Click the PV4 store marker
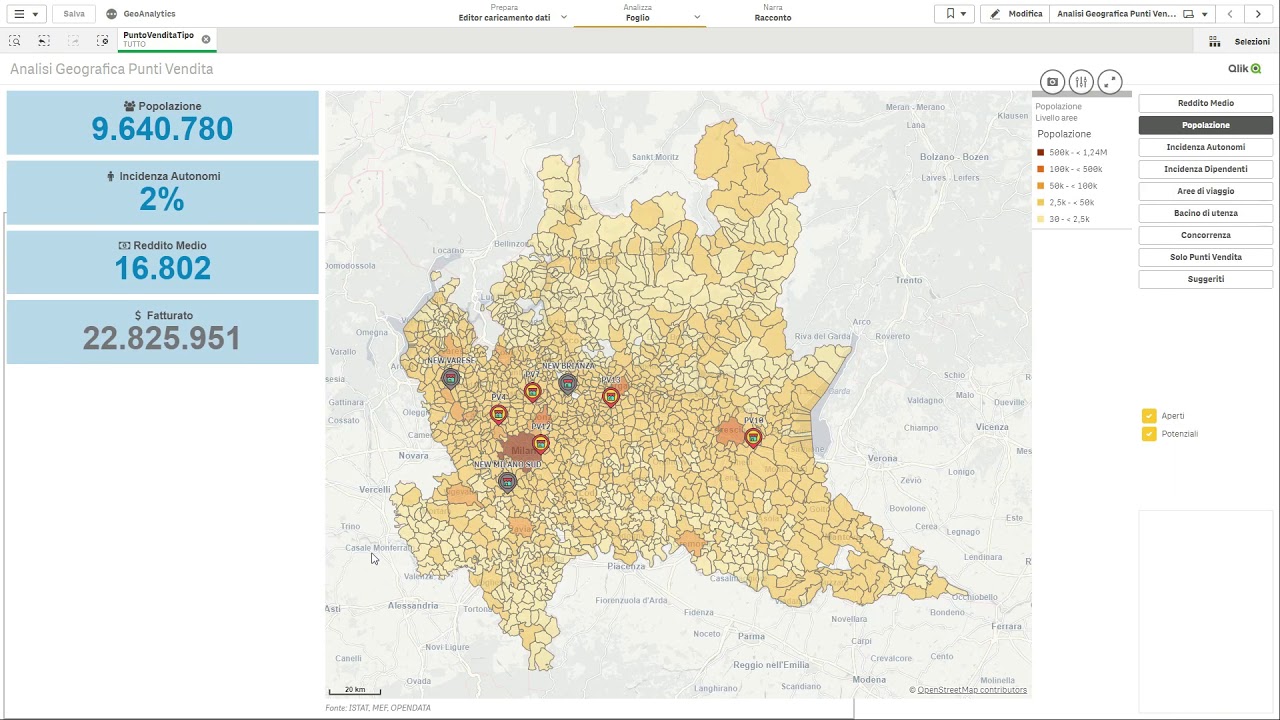The image size is (1280, 720). (x=498, y=414)
